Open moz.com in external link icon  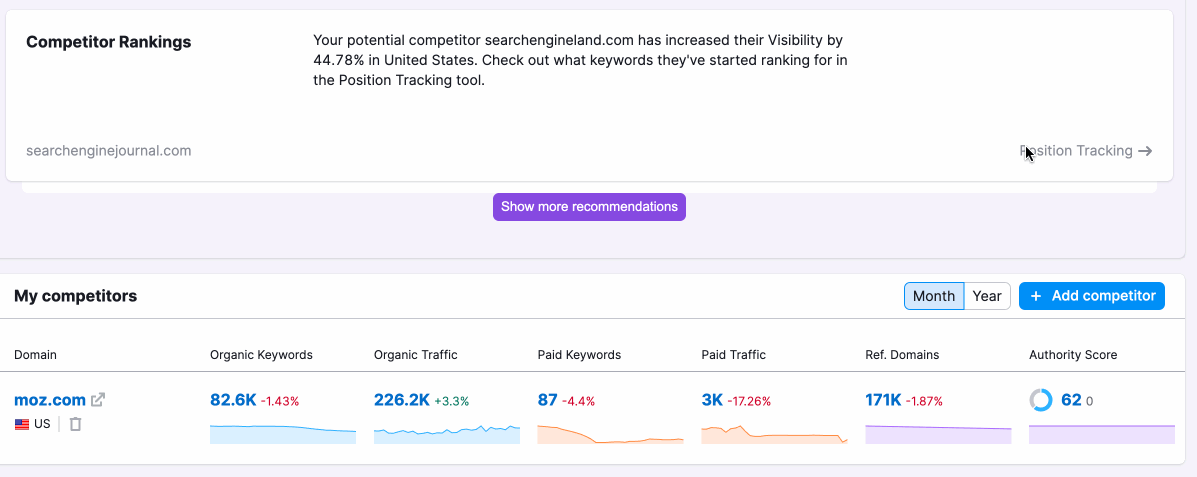(x=98, y=400)
